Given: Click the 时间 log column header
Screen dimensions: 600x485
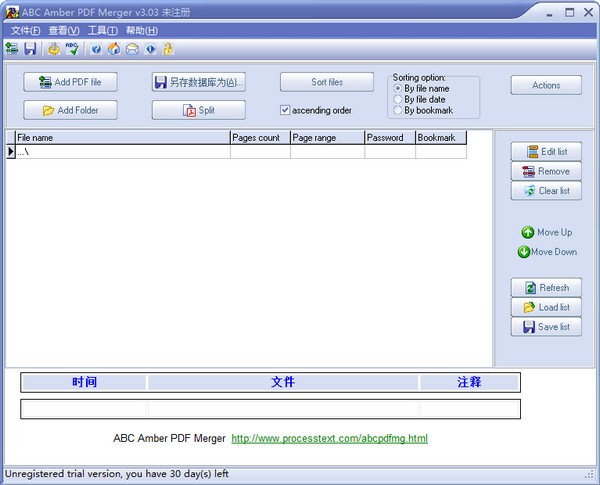Looking at the screenshot, I should [84, 382].
